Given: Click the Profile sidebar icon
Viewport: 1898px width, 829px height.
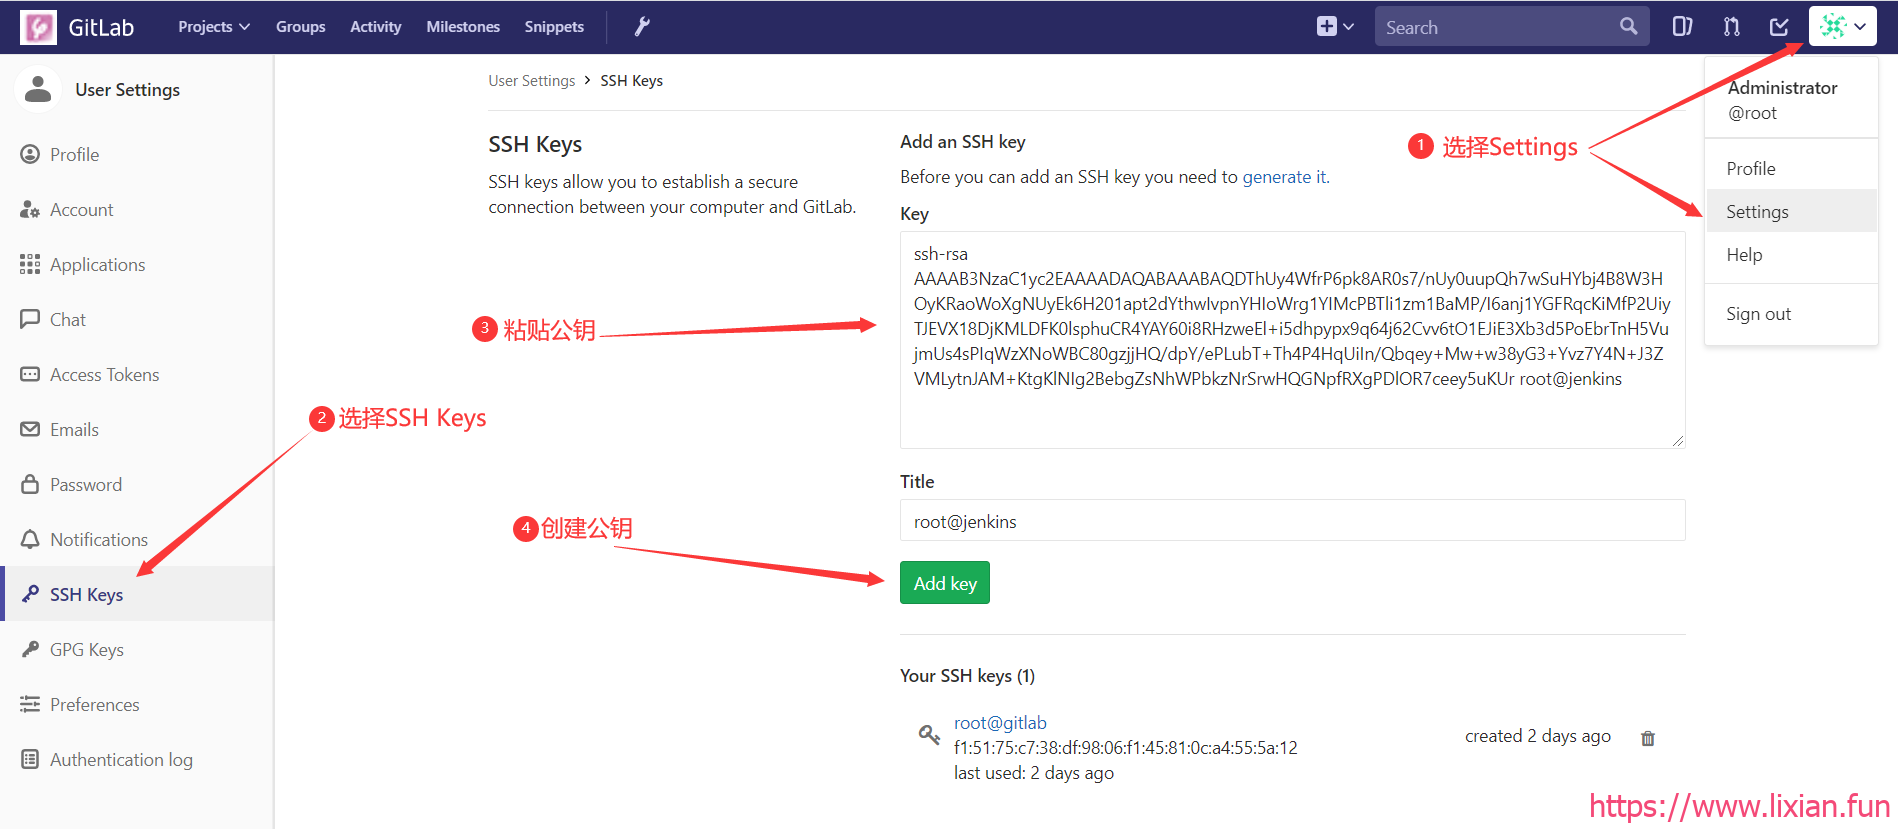Looking at the screenshot, I should [30, 154].
